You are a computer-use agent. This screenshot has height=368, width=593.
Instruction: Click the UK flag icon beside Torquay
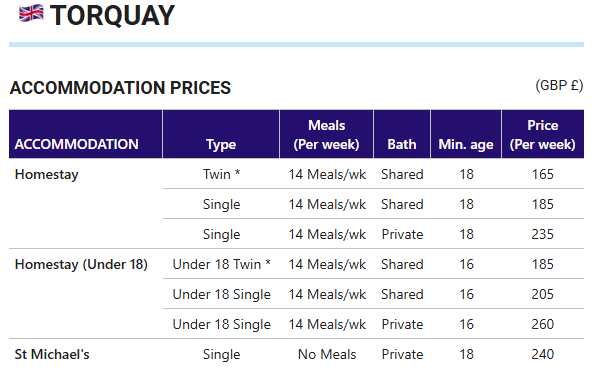click(x=31, y=13)
